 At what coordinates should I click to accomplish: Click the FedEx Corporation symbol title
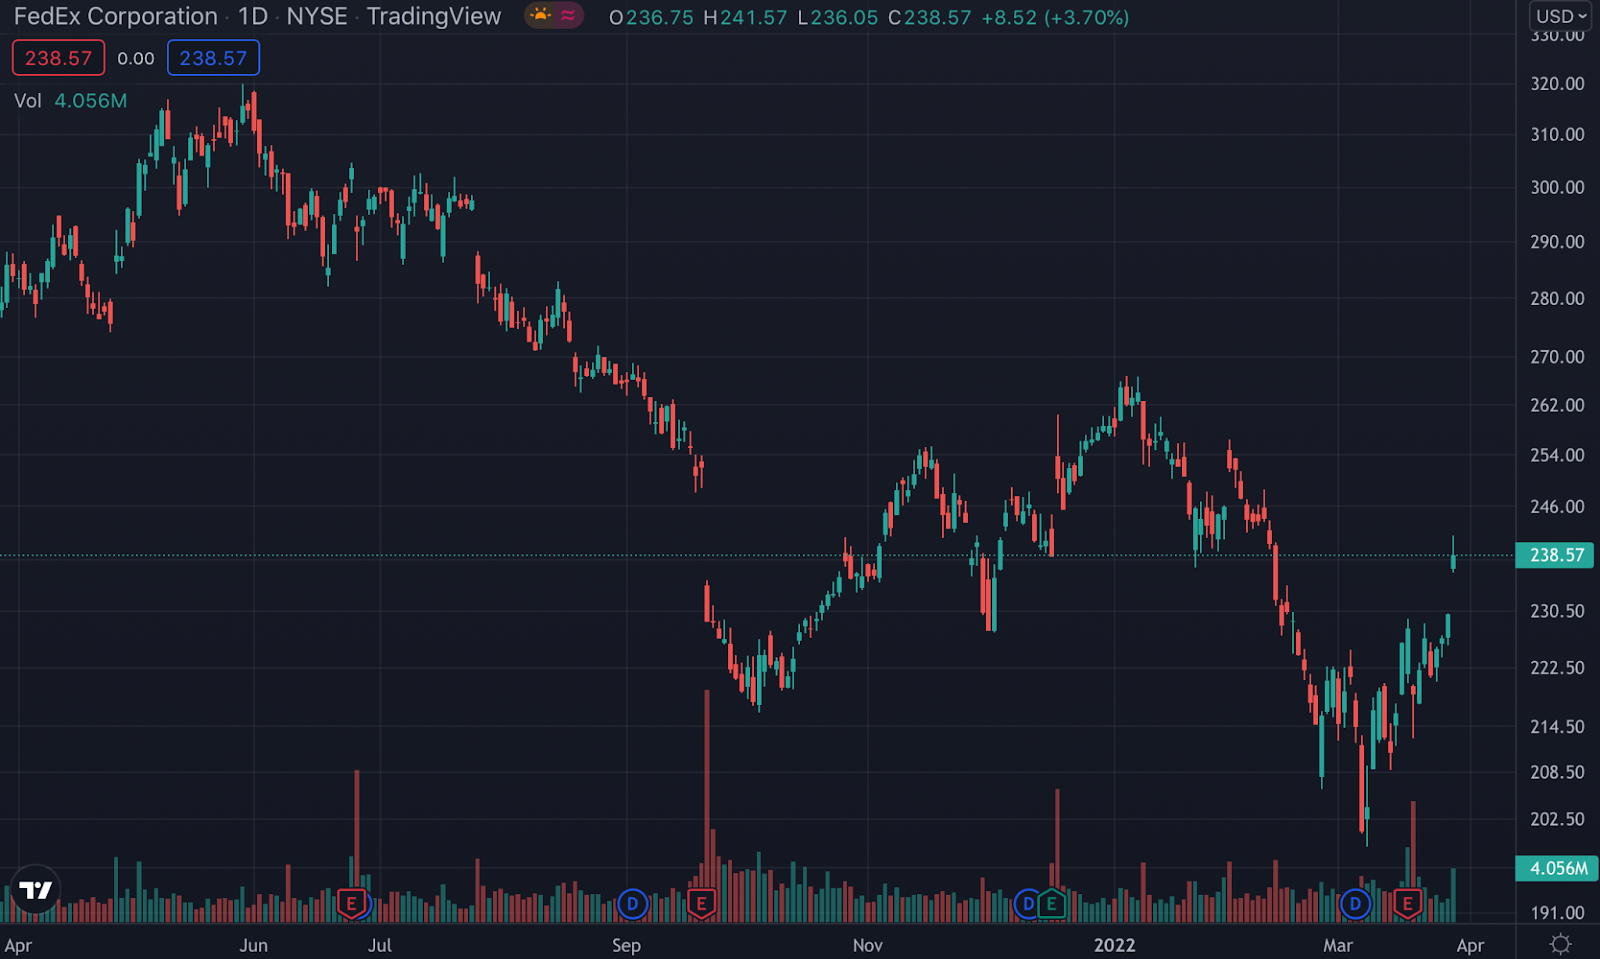tap(116, 16)
